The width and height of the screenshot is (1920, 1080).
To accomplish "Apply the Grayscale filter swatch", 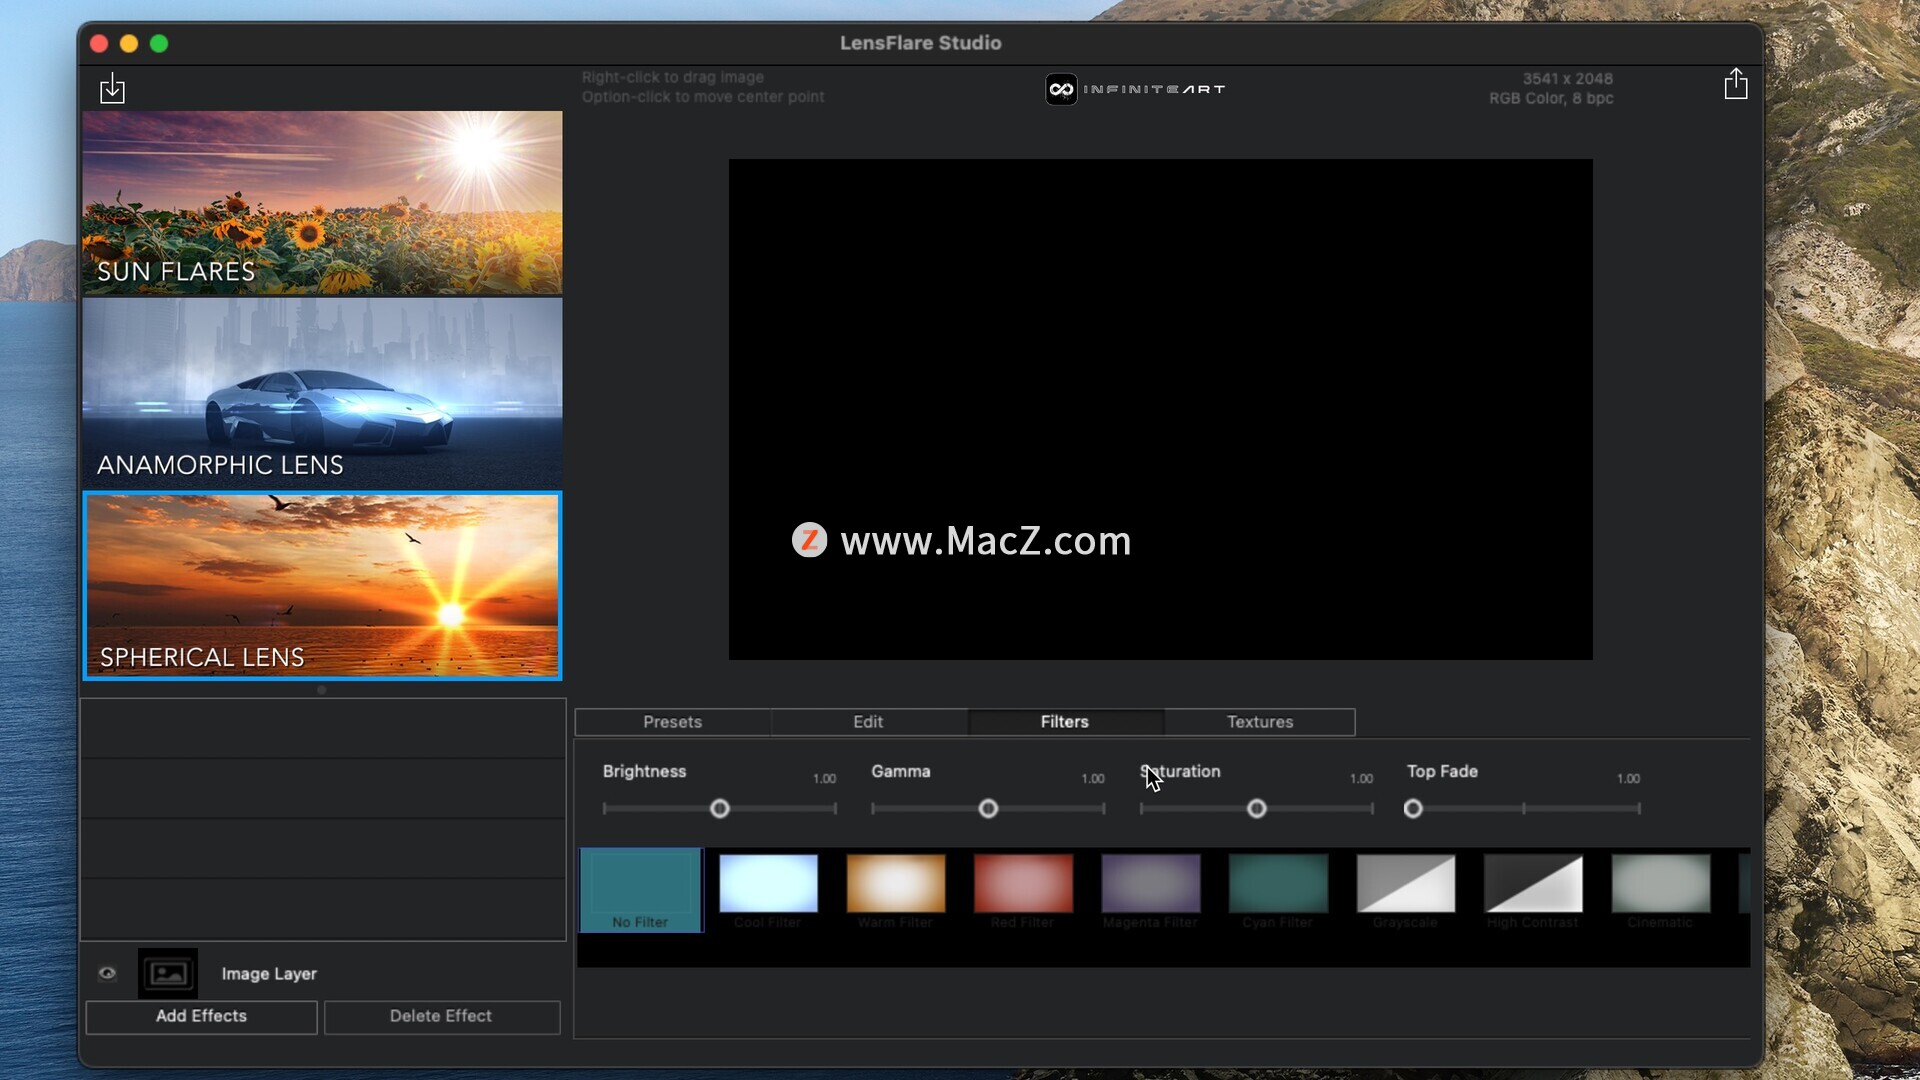I will pyautogui.click(x=1406, y=883).
